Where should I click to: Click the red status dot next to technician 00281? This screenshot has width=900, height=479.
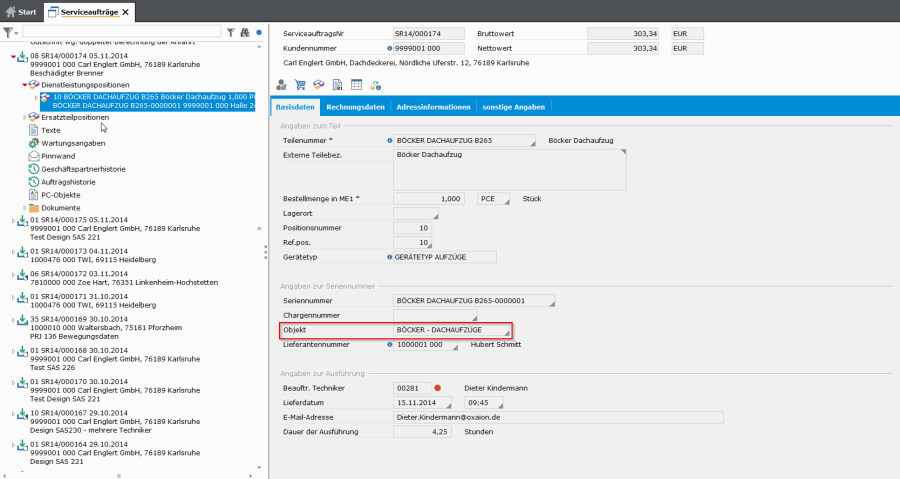tap(438, 387)
